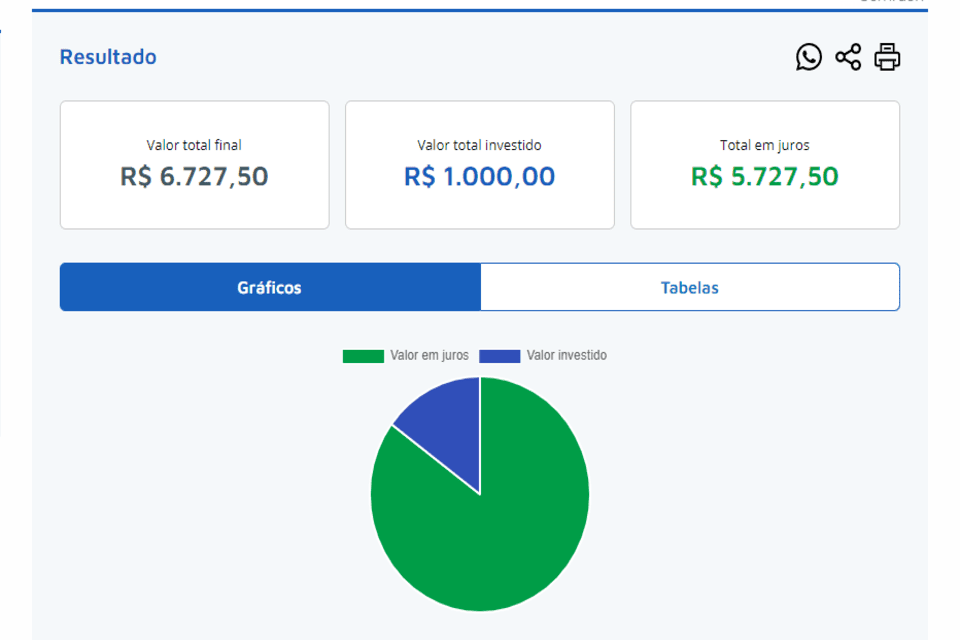Share the result via WhatsApp icon
Screen dimensions: 960x640
point(808,58)
